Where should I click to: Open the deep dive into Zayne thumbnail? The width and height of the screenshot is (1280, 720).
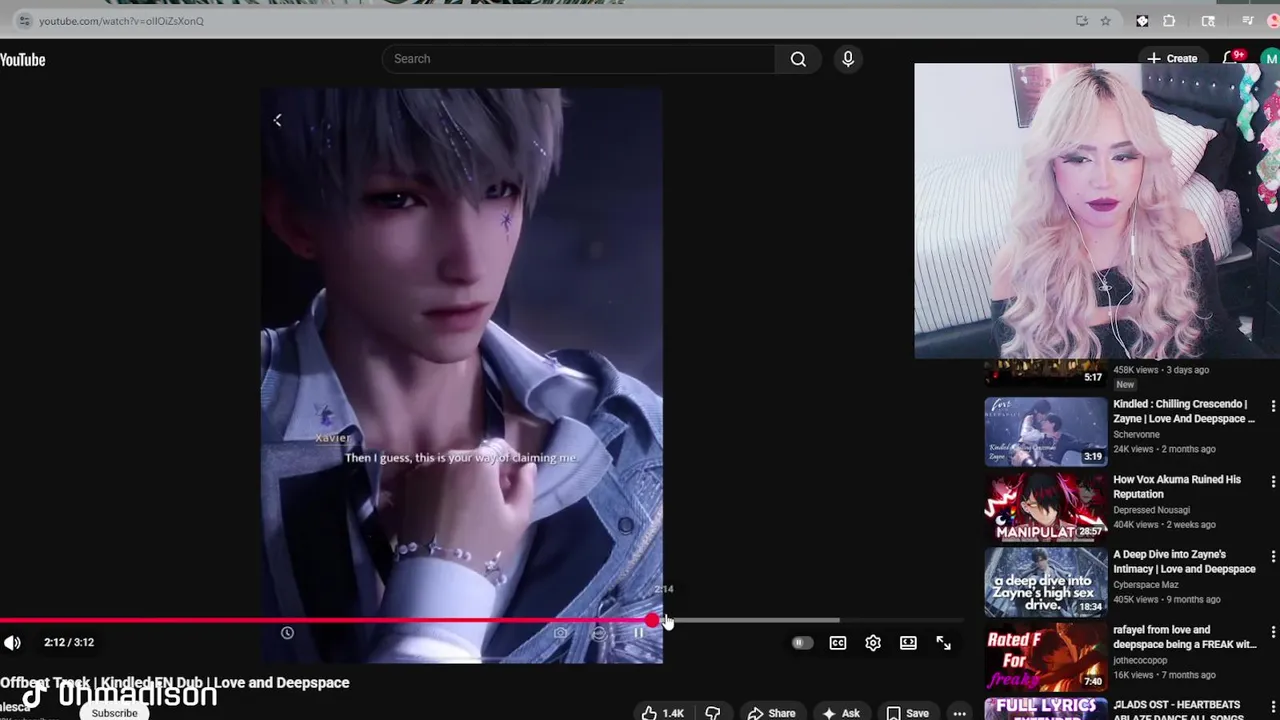(x=1046, y=583)
